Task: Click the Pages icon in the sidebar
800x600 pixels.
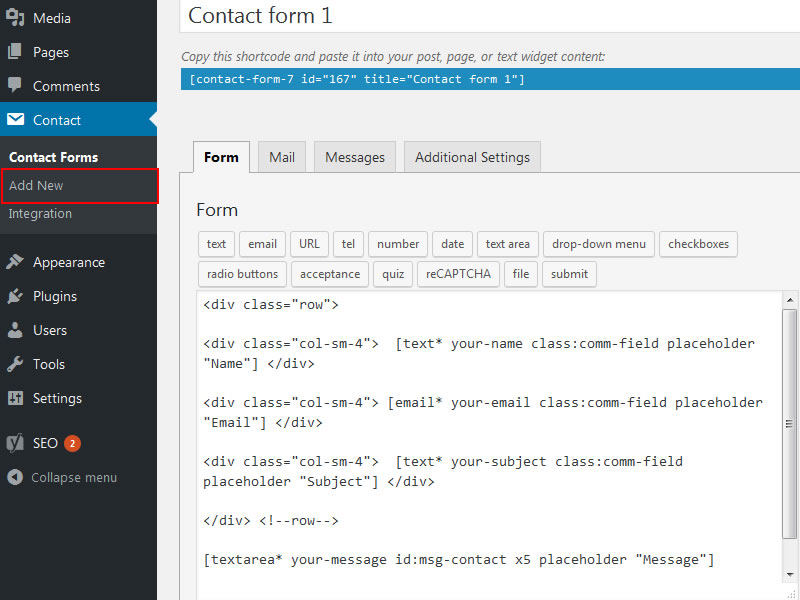Action: click(15, 52)
